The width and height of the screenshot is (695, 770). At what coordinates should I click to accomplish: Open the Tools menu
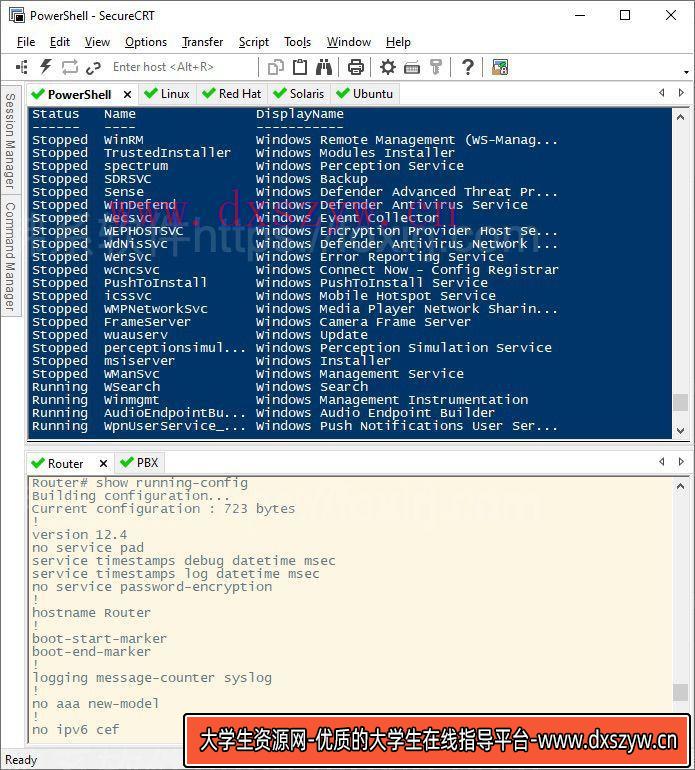pyautogui.click(x=297, y=42)
